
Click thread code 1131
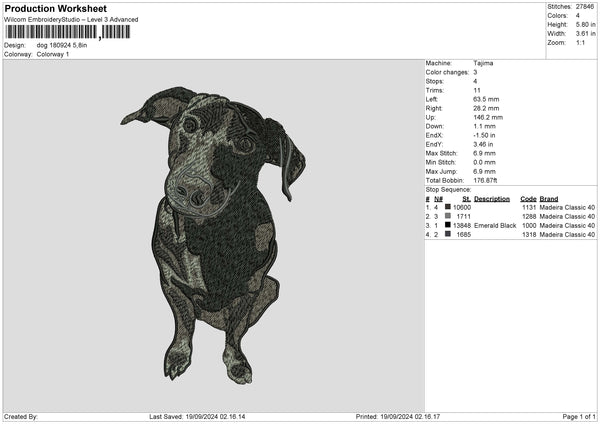click(x=529, y=207)
